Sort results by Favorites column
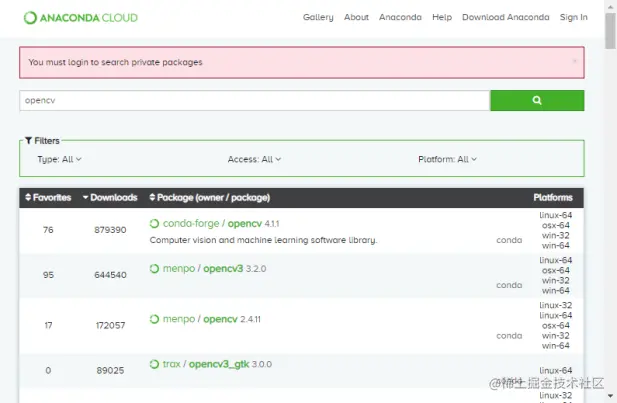This screenshot has width=617, height=403. (x=48, y=198)
